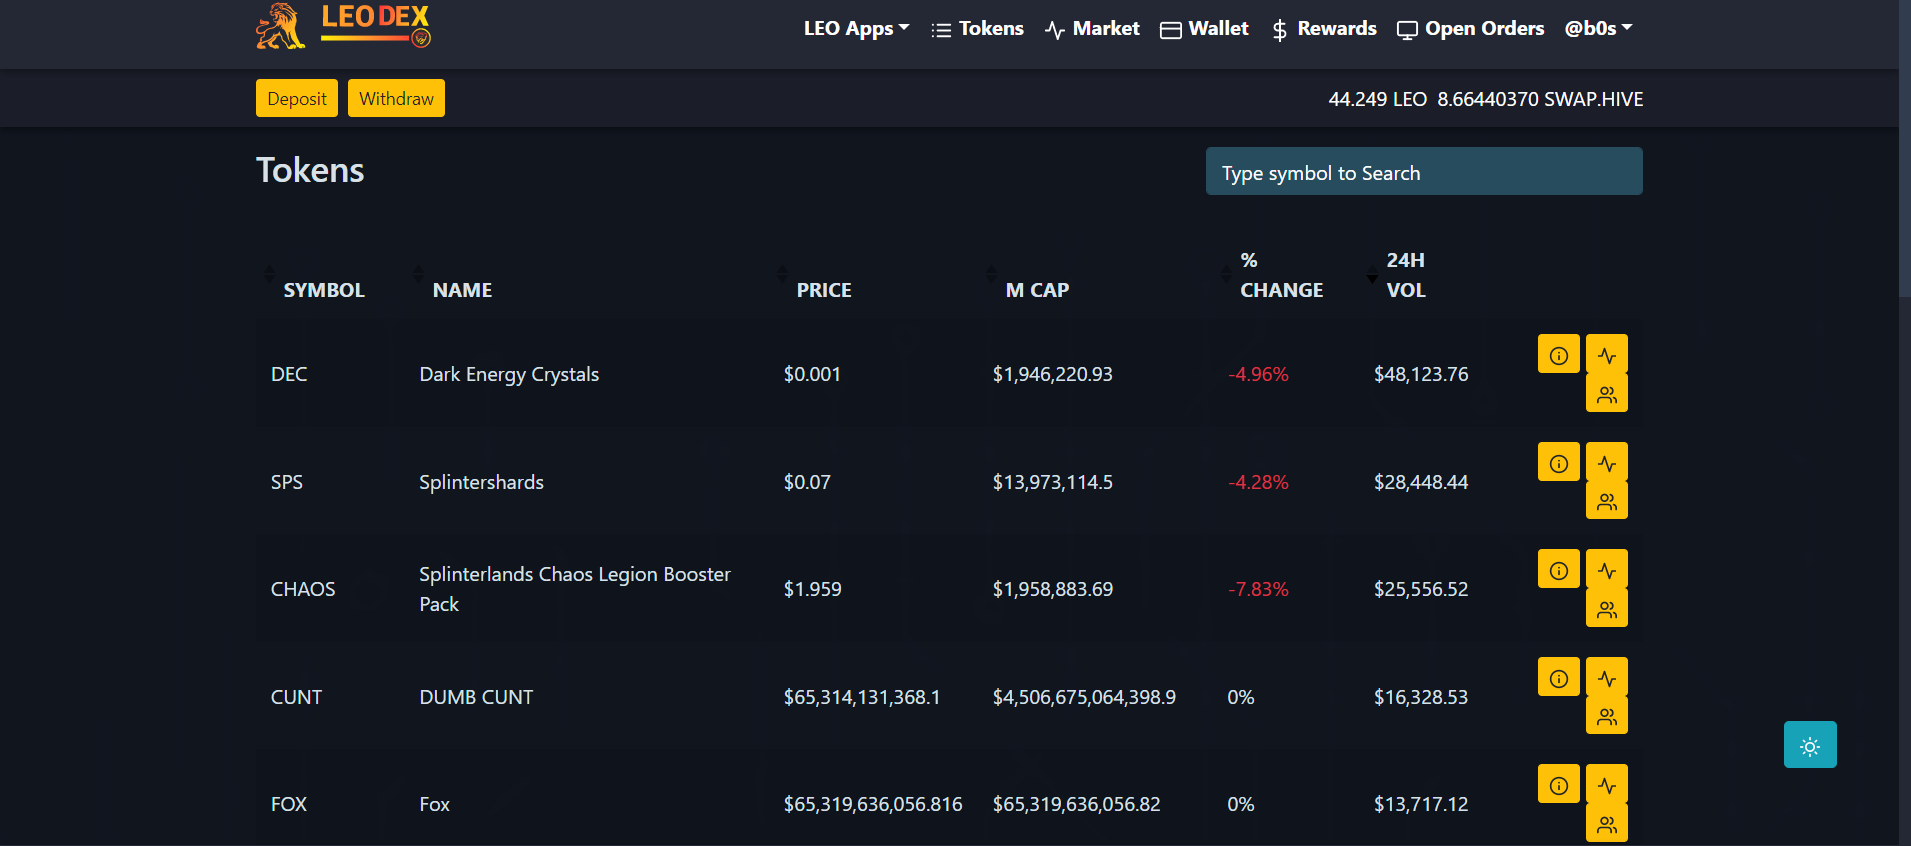Select CHAOS price $1.959
The height and width of the screenshot is (846, 1911).
coord(812,589)
